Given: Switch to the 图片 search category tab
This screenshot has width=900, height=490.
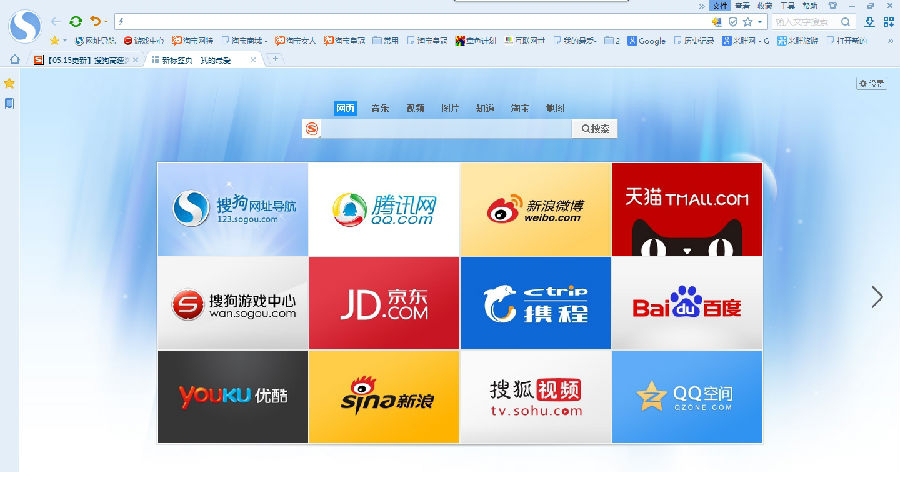Looking at the screenshot, I should click(x=450, y=108).
